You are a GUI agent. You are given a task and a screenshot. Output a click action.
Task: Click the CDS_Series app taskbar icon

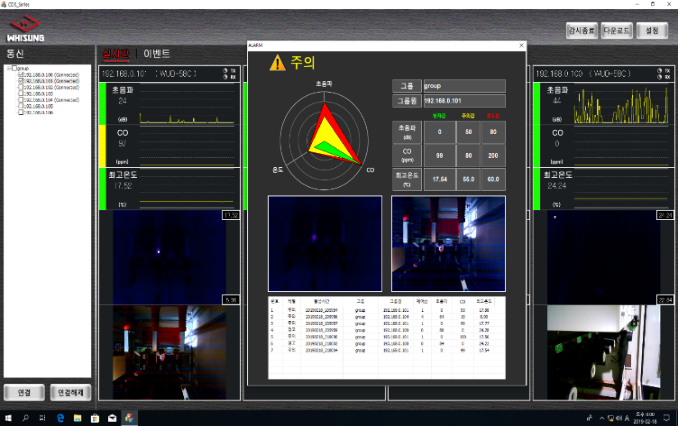pyautogui.click(x=130, y=417)
